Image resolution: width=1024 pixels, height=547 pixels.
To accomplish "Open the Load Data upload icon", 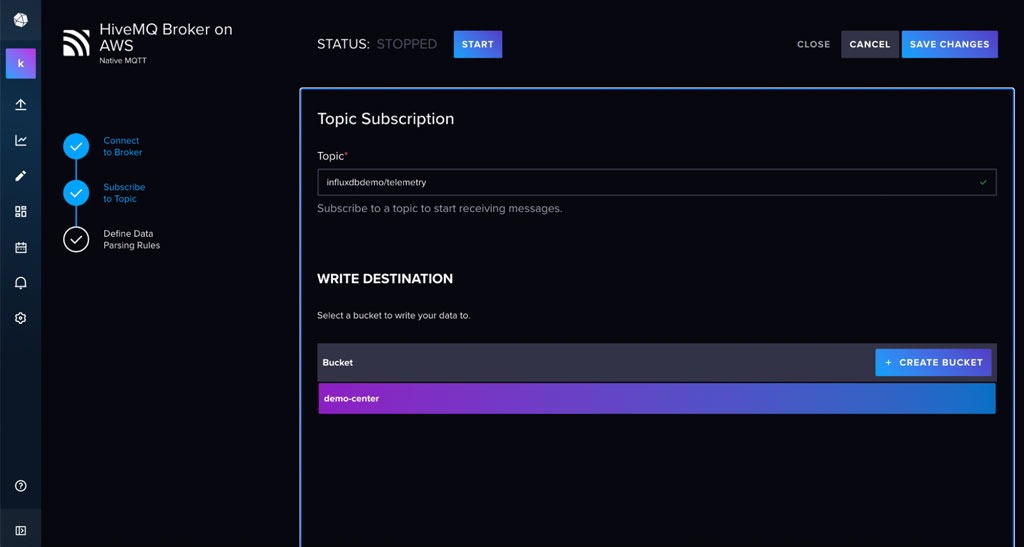I will [21, 104].
